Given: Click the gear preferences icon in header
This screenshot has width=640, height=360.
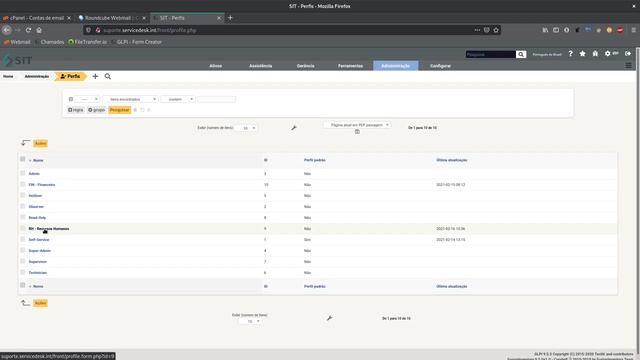Looking at the screenshot, I should tap(607, 53).
